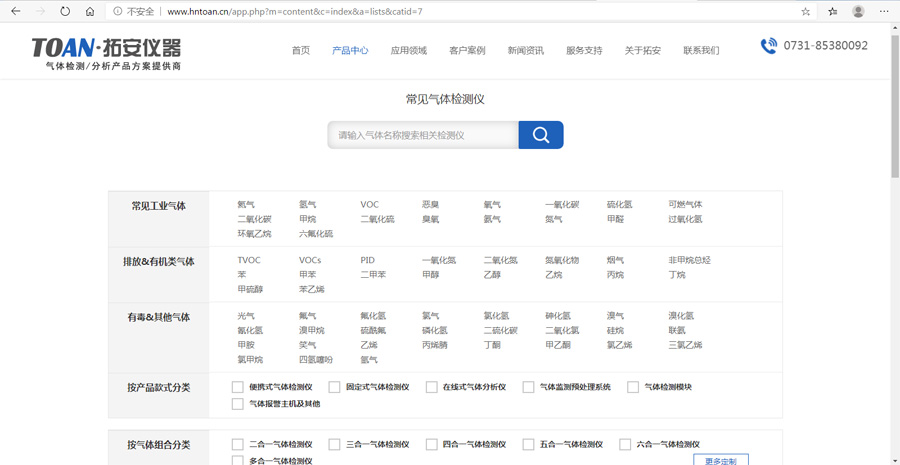This screenshot has width=900, height=465.
Task: Check 固定式气体检测仪 checkbox
Action: [334, 387]
